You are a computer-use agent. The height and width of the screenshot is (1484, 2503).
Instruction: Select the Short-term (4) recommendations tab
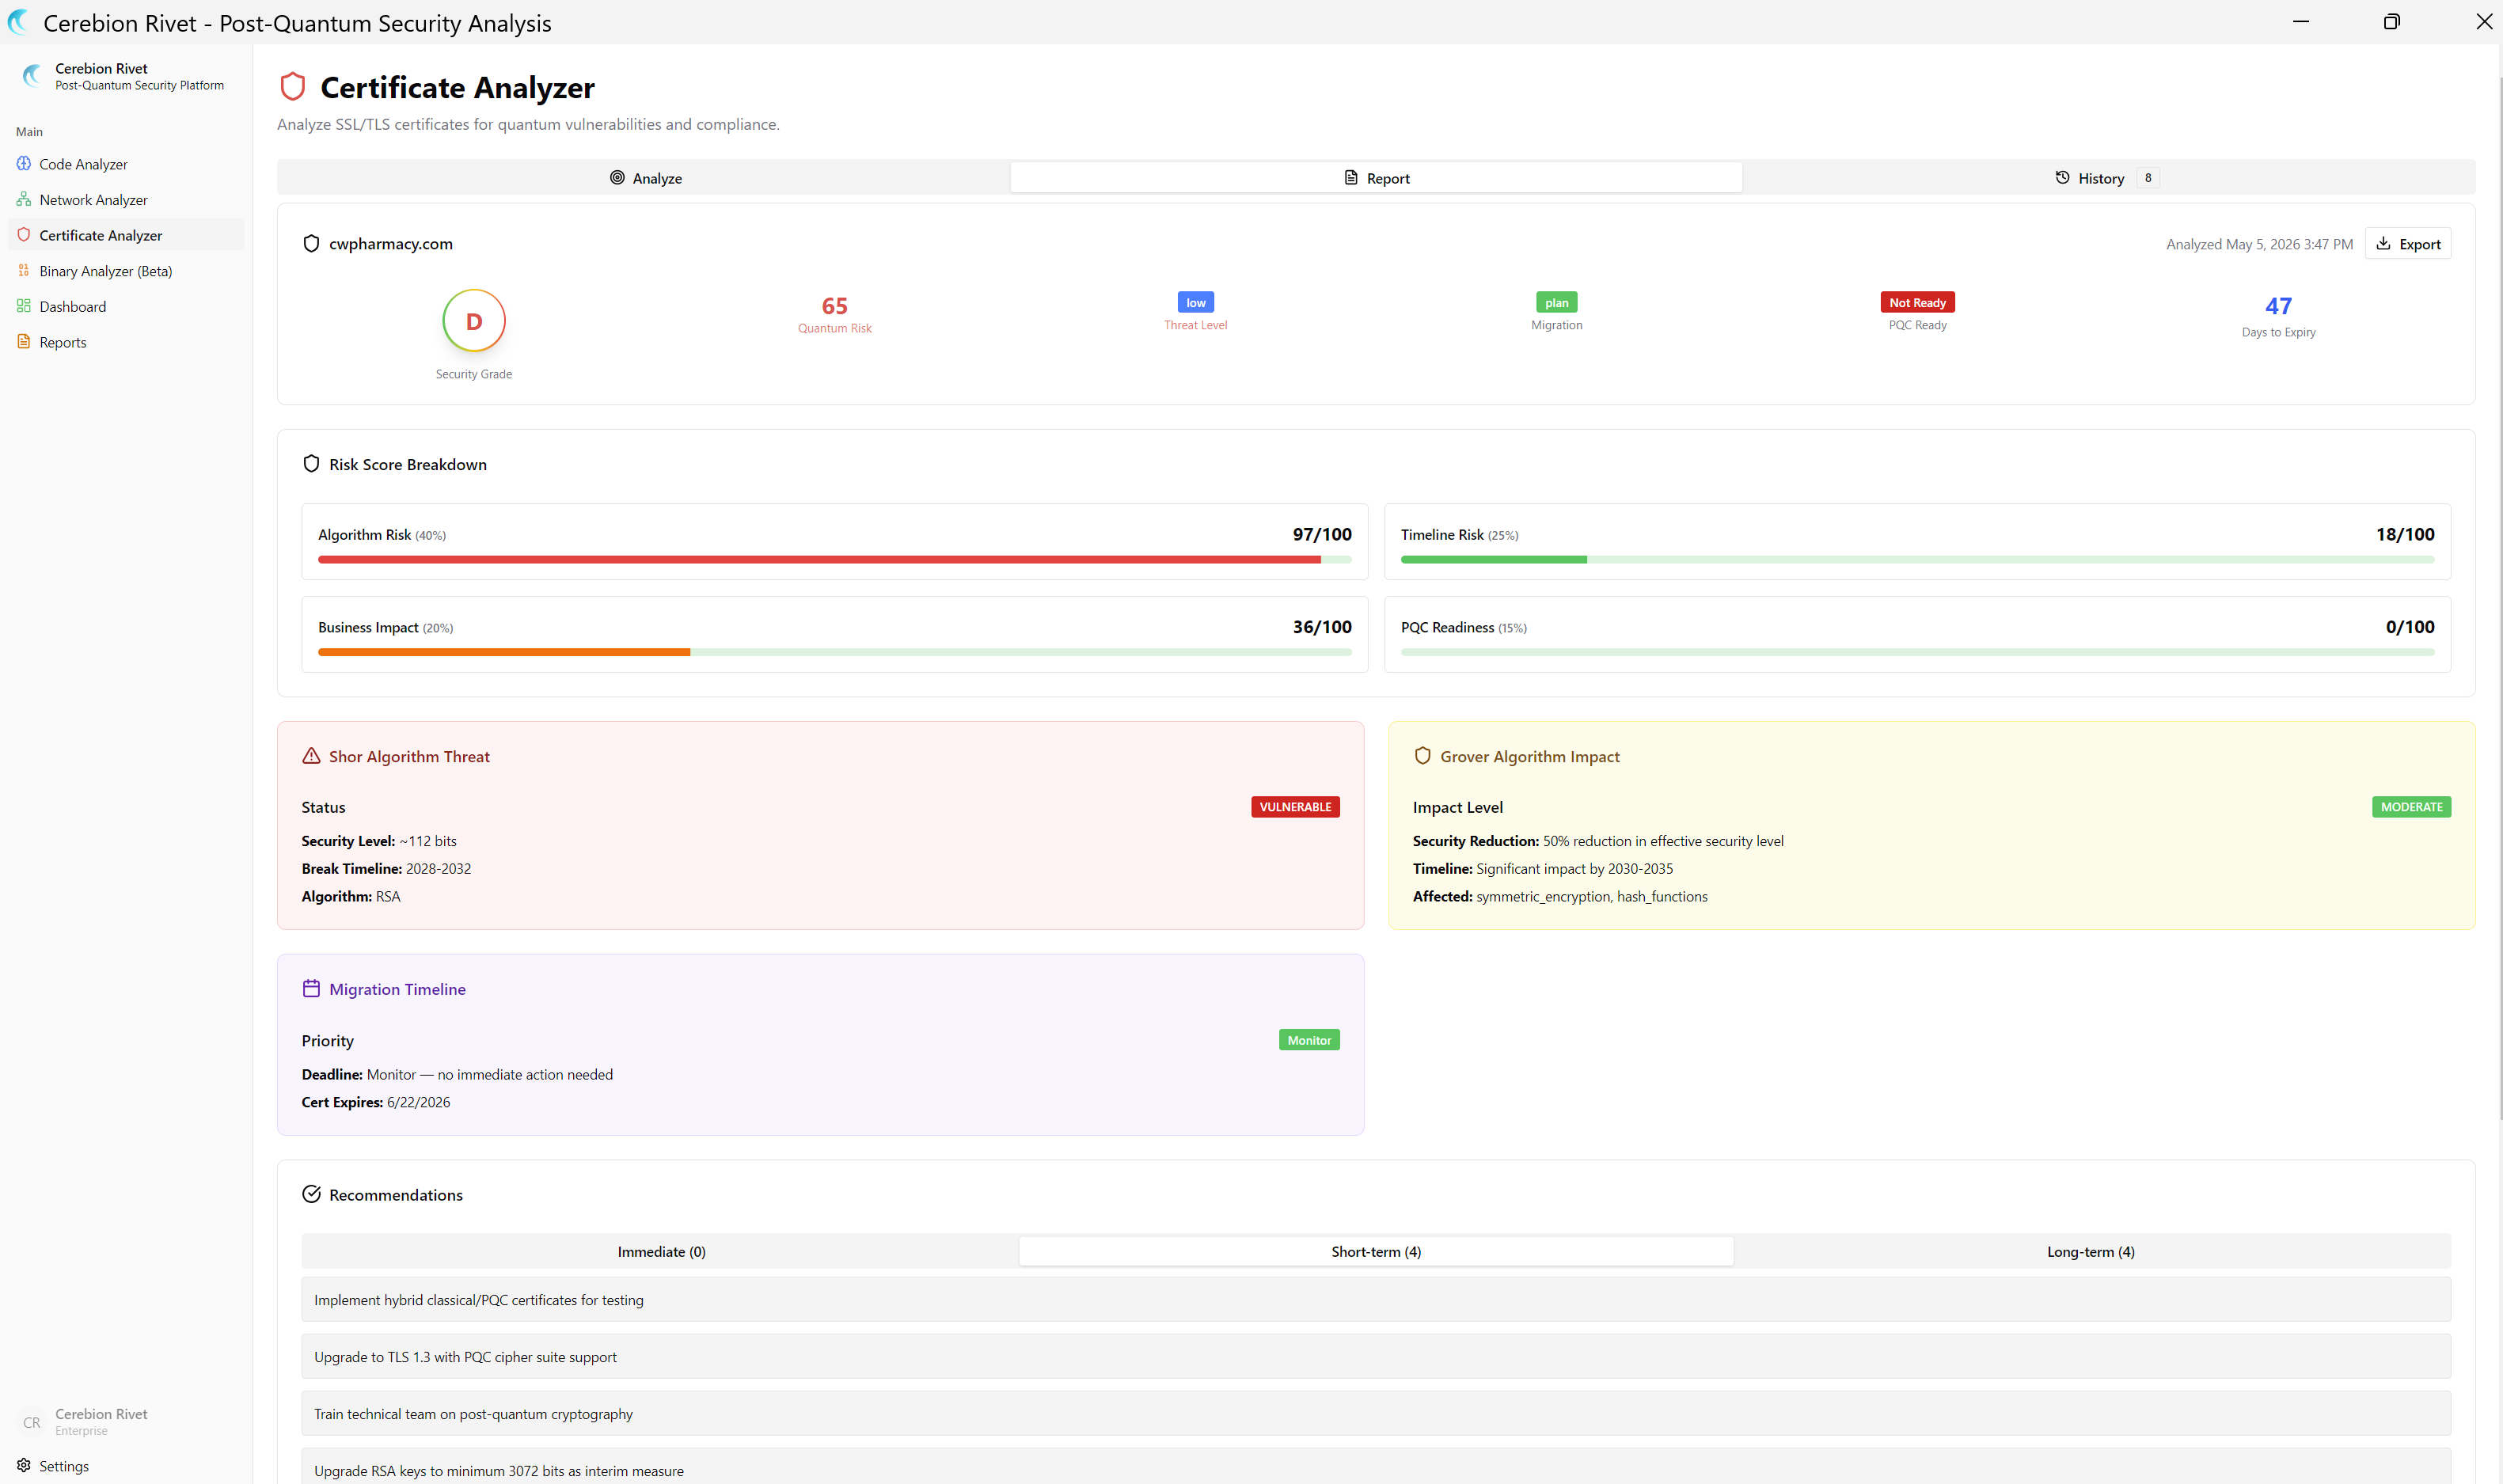pyautogui.click(x=1376, y=1251)
